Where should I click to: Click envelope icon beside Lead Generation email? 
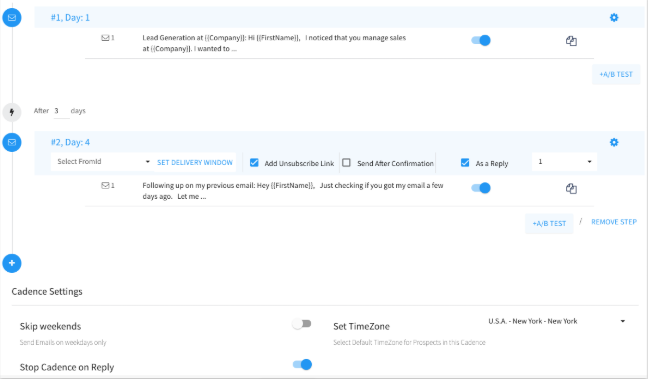pos(105,38)
